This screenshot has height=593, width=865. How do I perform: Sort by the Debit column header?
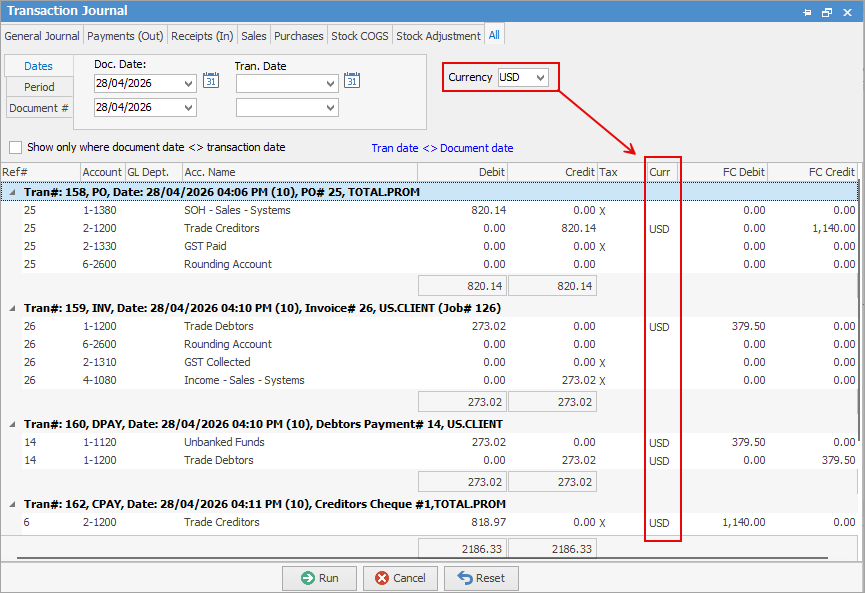pyautogui.click(x=462, y=172)
